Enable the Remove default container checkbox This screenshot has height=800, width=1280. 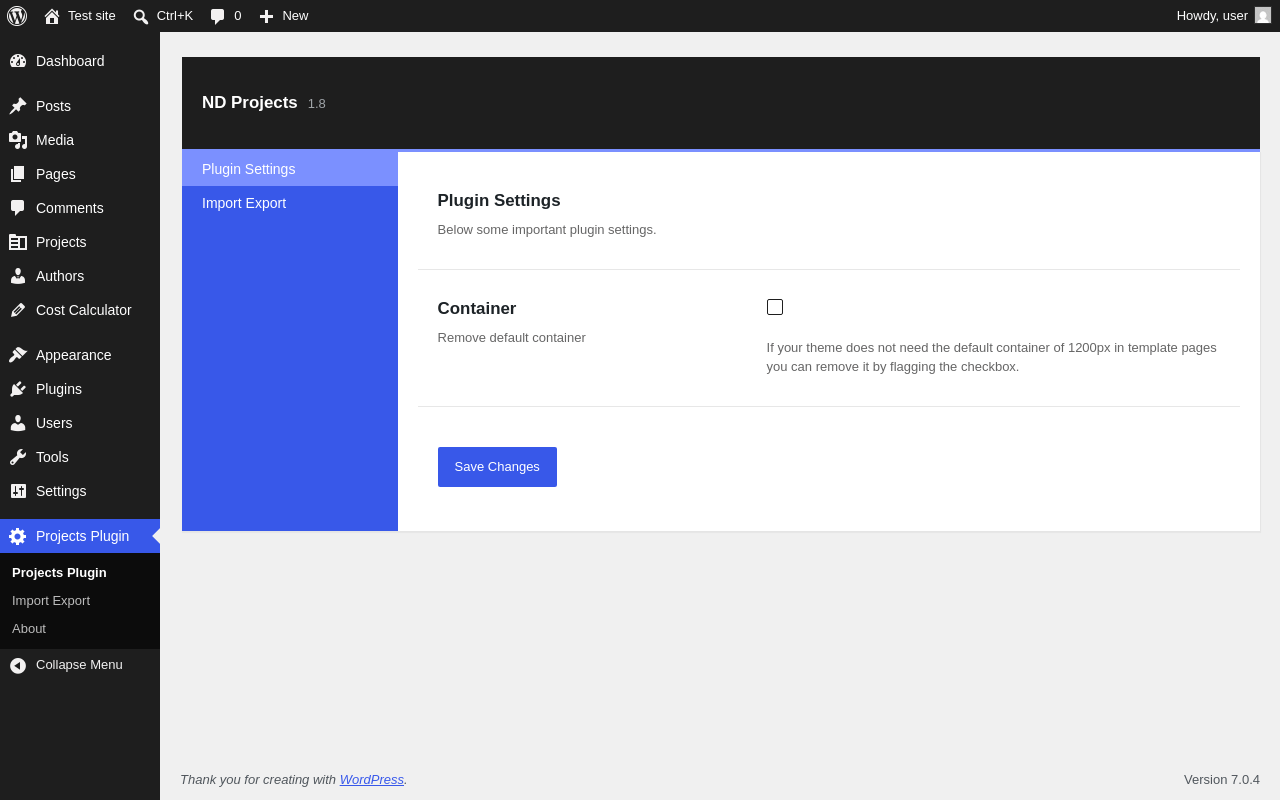pyautogui.click(x=775, y=307)
